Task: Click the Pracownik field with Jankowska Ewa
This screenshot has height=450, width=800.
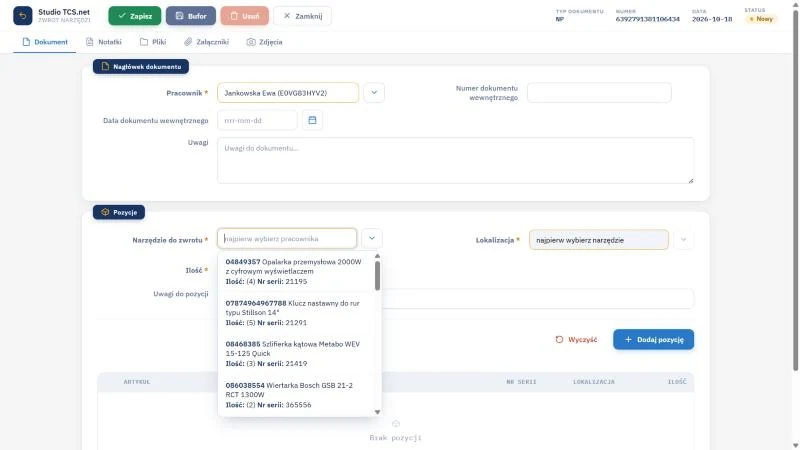Action: click(x=288, y=93)
